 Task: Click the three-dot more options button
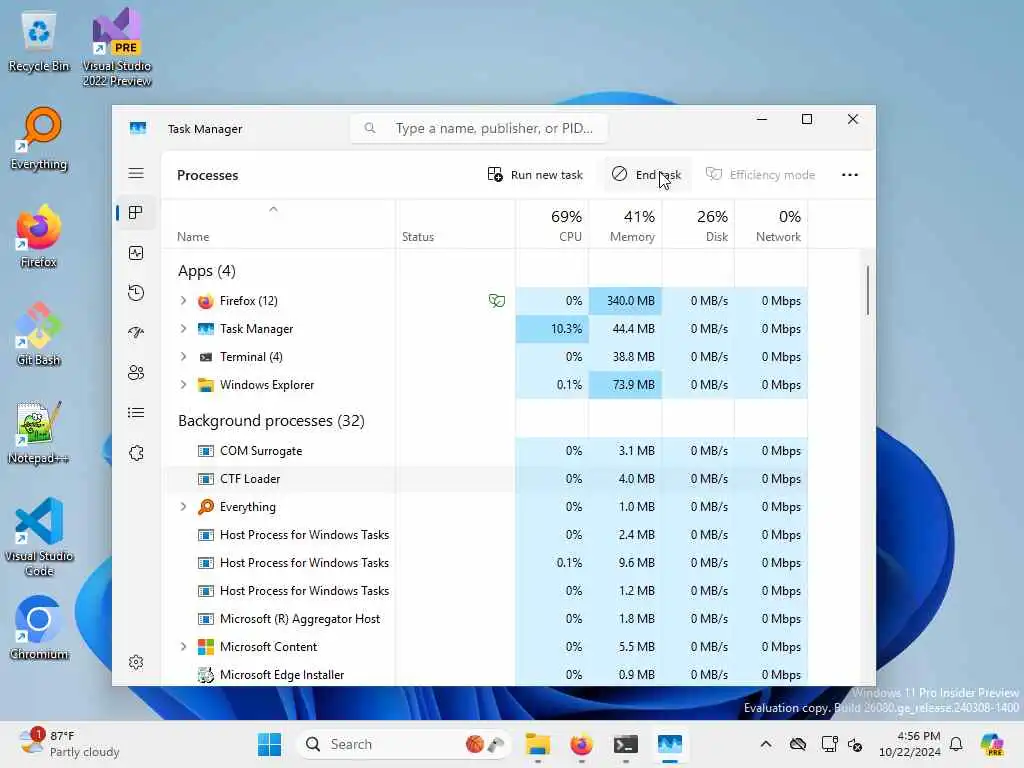point(850,174)
